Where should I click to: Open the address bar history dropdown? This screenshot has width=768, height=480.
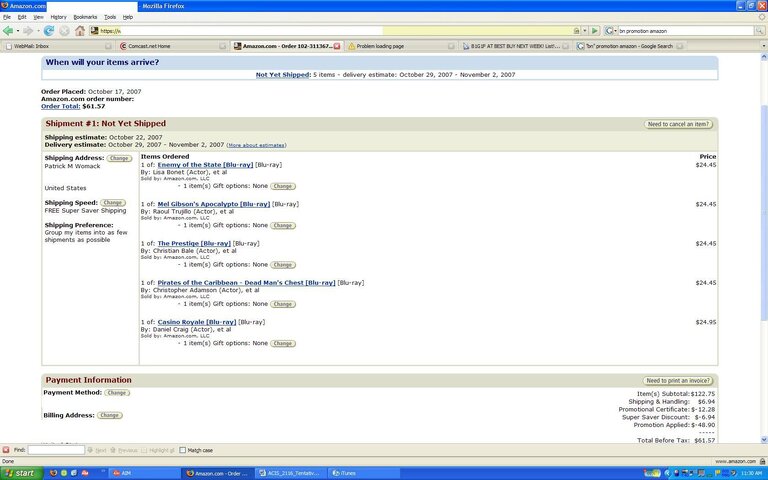[x=584, y=31]
